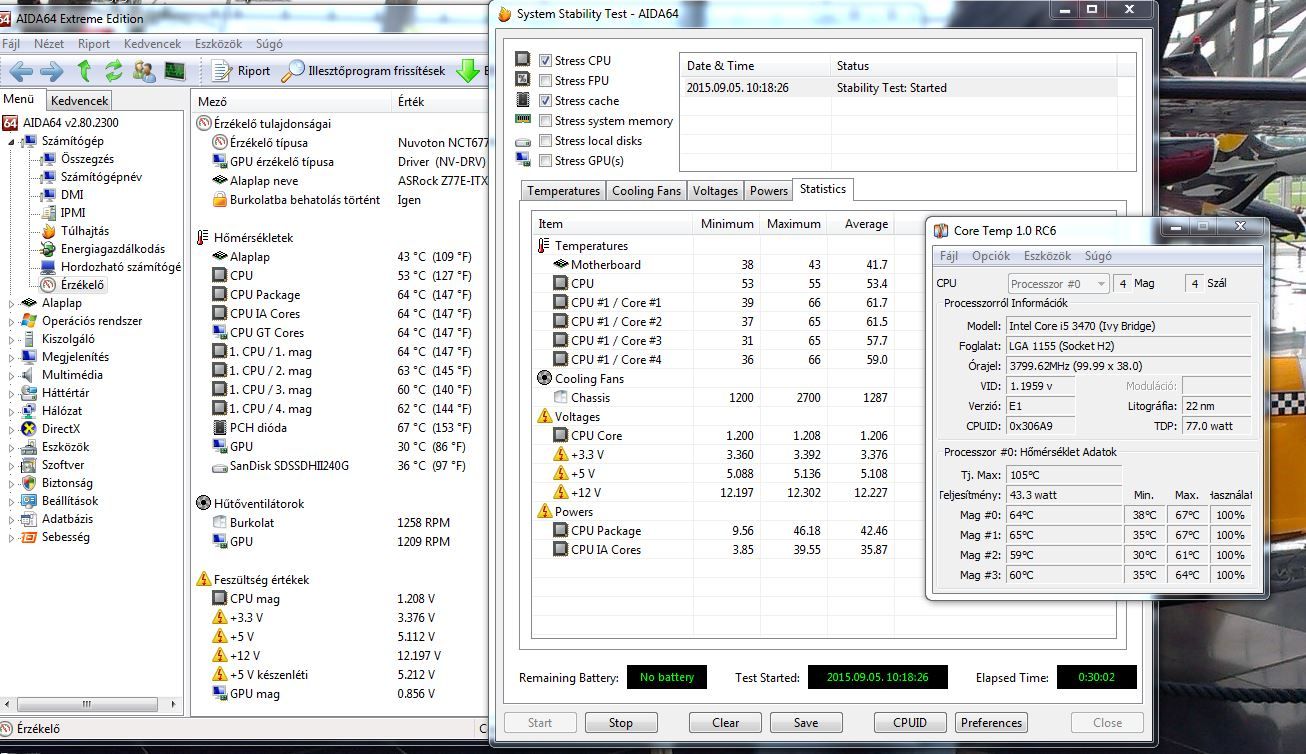This screenshot has width=1306, height=754.
Task: Switch to the Powers tab
Action: click(x=768, y=191)
